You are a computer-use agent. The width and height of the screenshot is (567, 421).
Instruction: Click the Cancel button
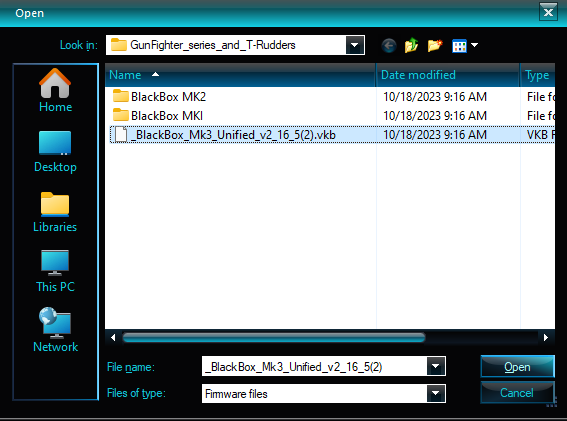click(517, 393)
